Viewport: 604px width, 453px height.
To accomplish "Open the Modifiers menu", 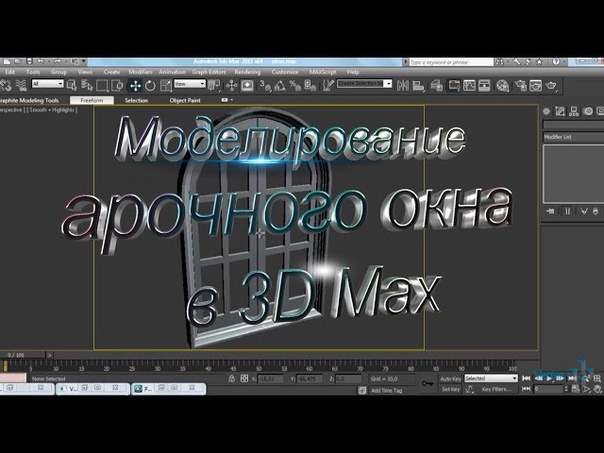I will 141,72.
